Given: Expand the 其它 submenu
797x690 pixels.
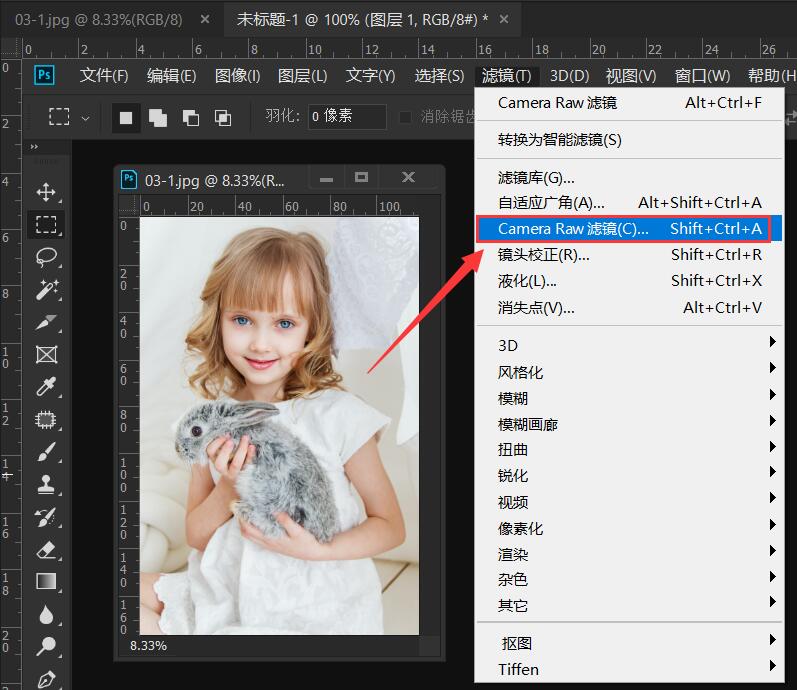Looking at the screenshot, I should 629,605.
